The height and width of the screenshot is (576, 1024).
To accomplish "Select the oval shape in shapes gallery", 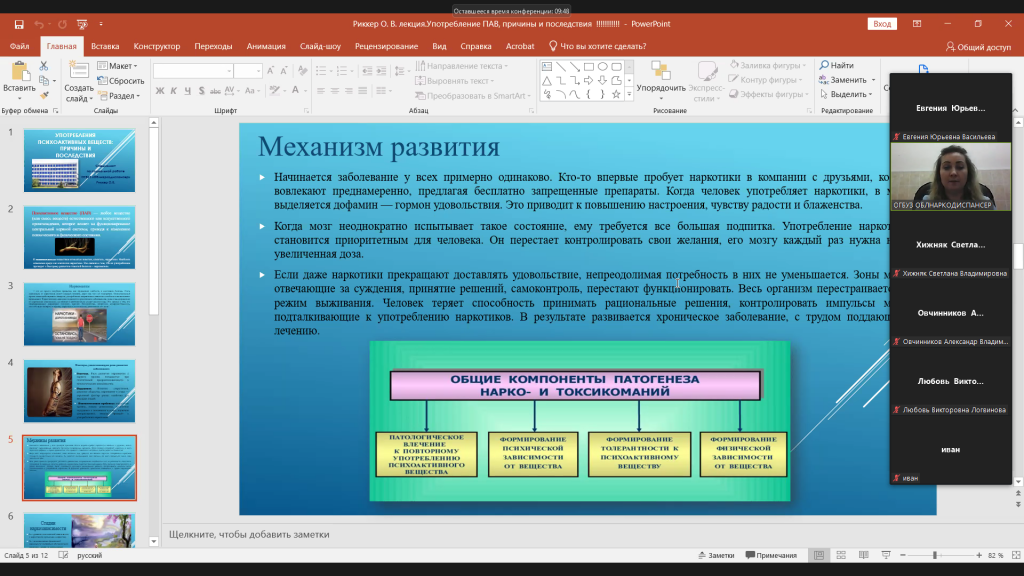I will (x=602, y=67).
